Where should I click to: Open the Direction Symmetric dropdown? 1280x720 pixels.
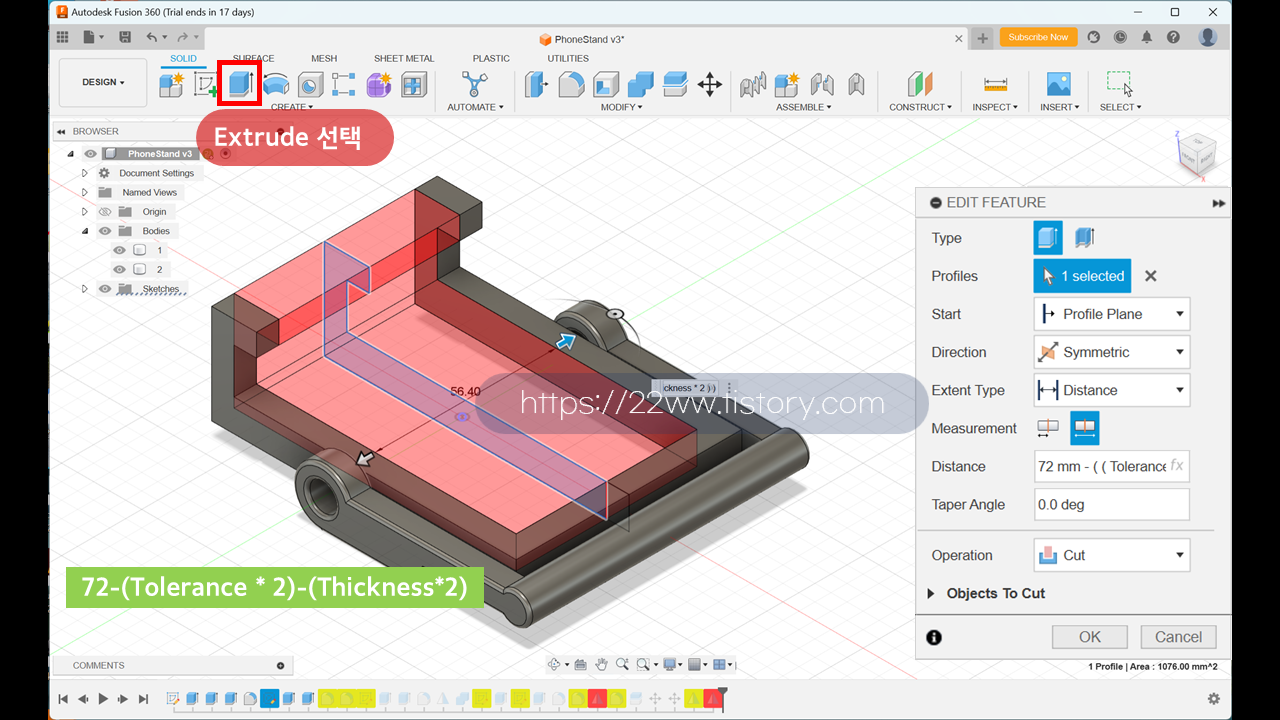[x=1112, y=352]
